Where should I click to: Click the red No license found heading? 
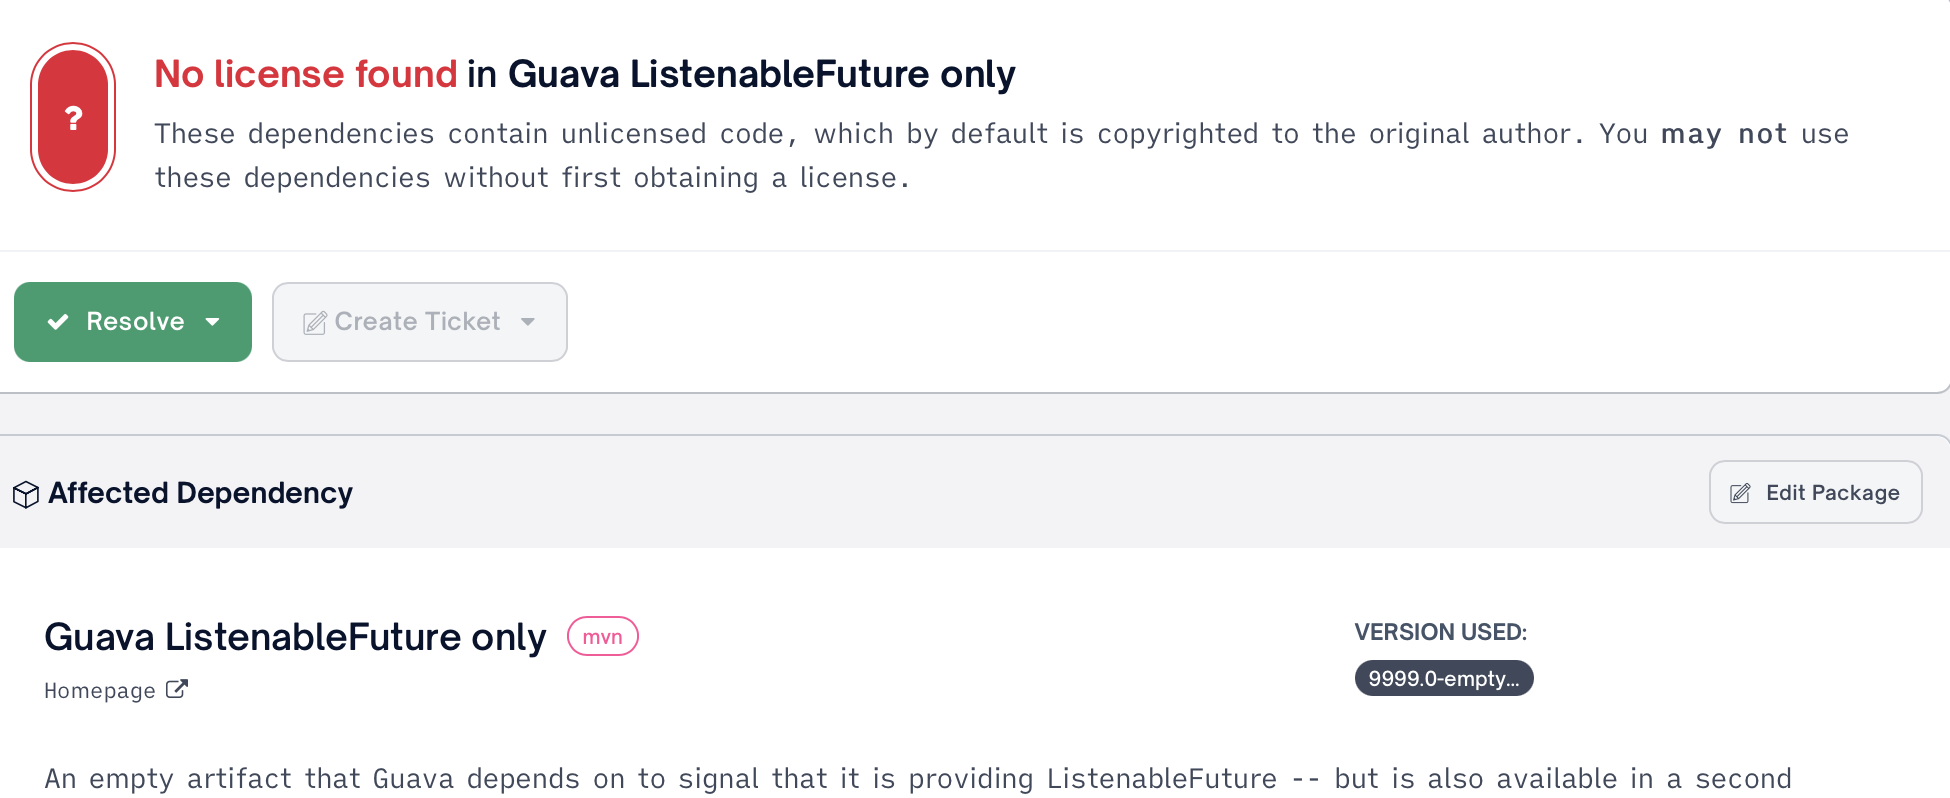305,74
